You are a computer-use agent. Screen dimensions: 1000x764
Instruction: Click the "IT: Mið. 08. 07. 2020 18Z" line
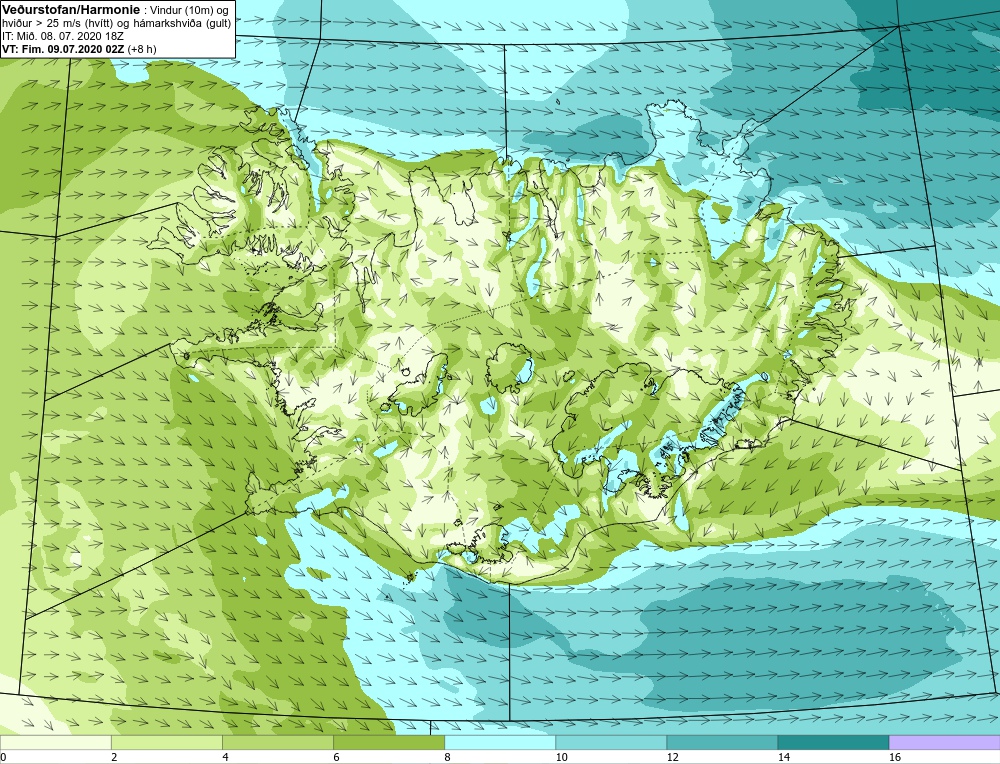pos(62,36)
